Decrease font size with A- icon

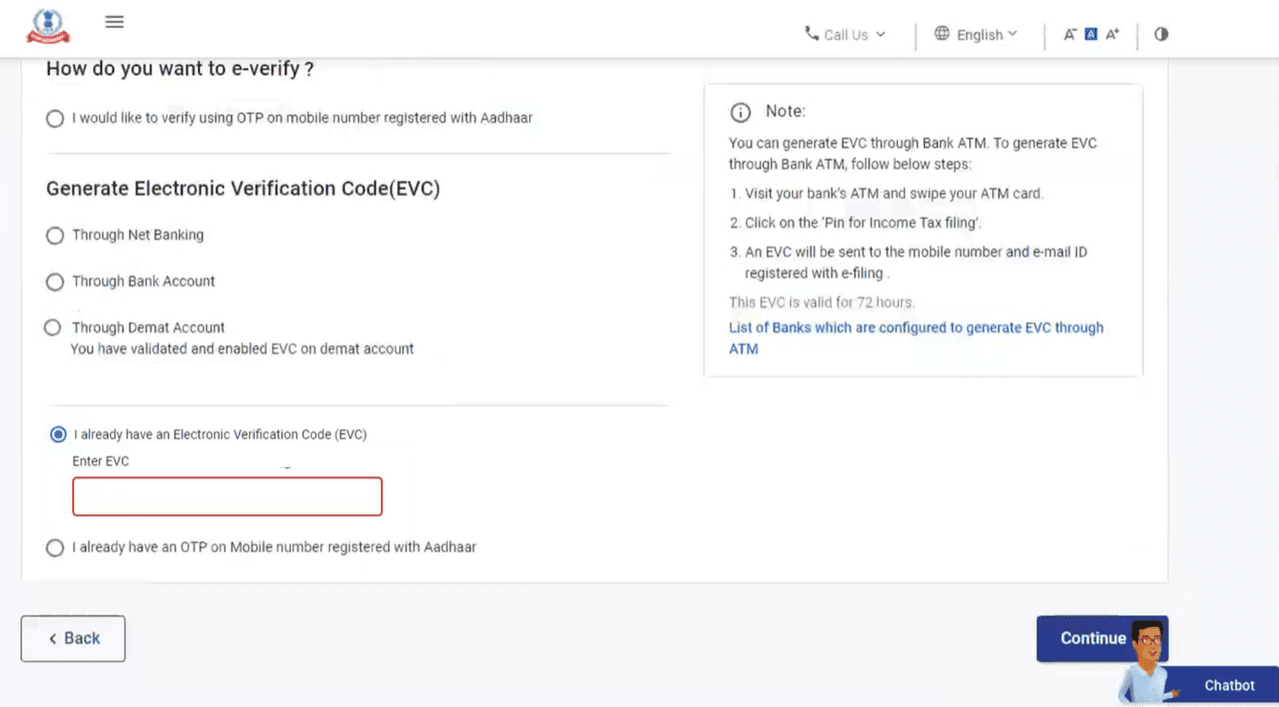[1070, 34]
